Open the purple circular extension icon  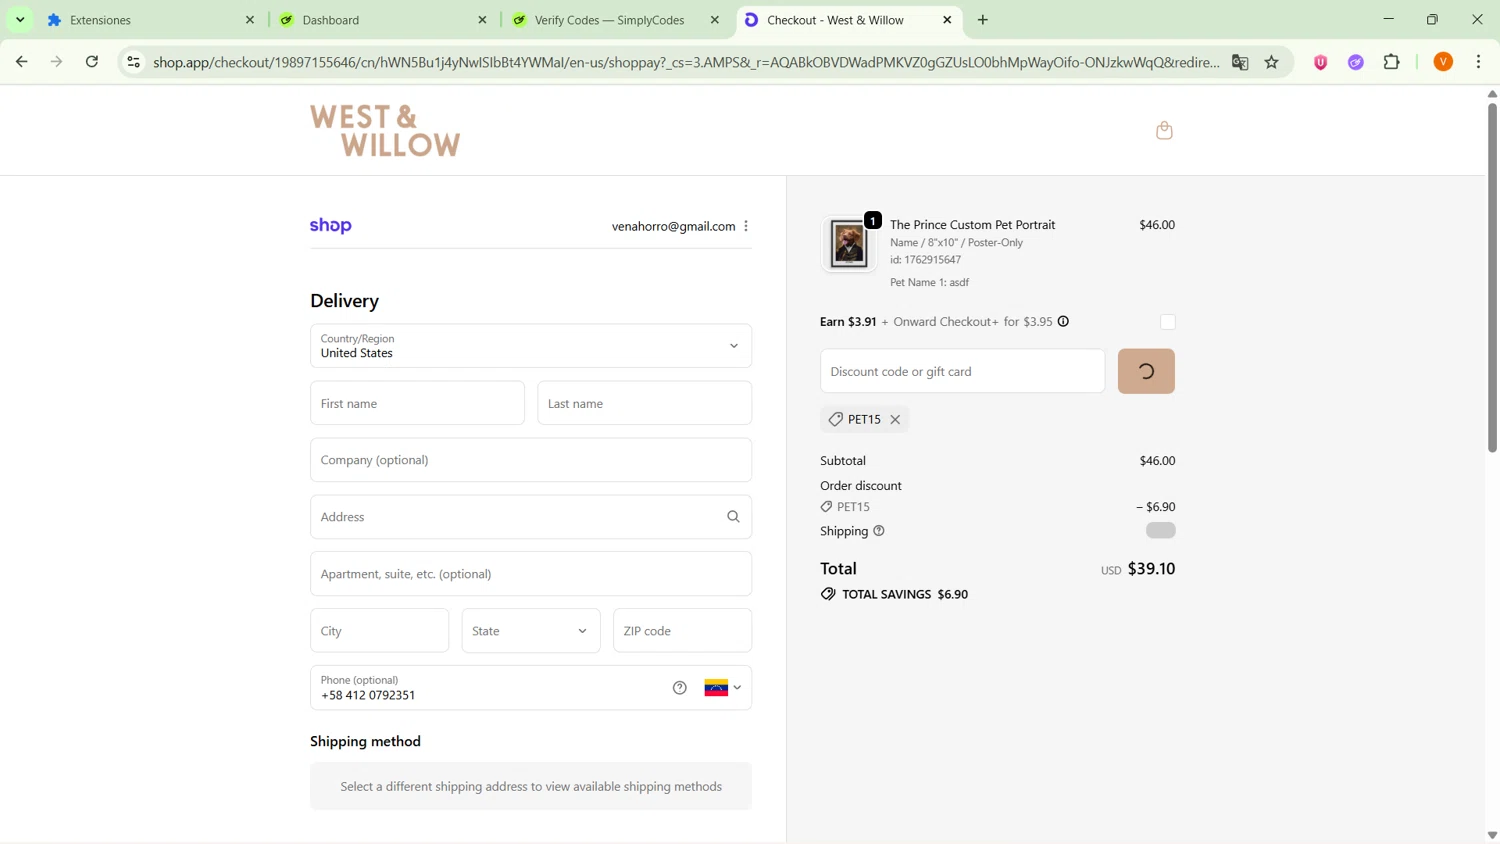pos(1356,62)
